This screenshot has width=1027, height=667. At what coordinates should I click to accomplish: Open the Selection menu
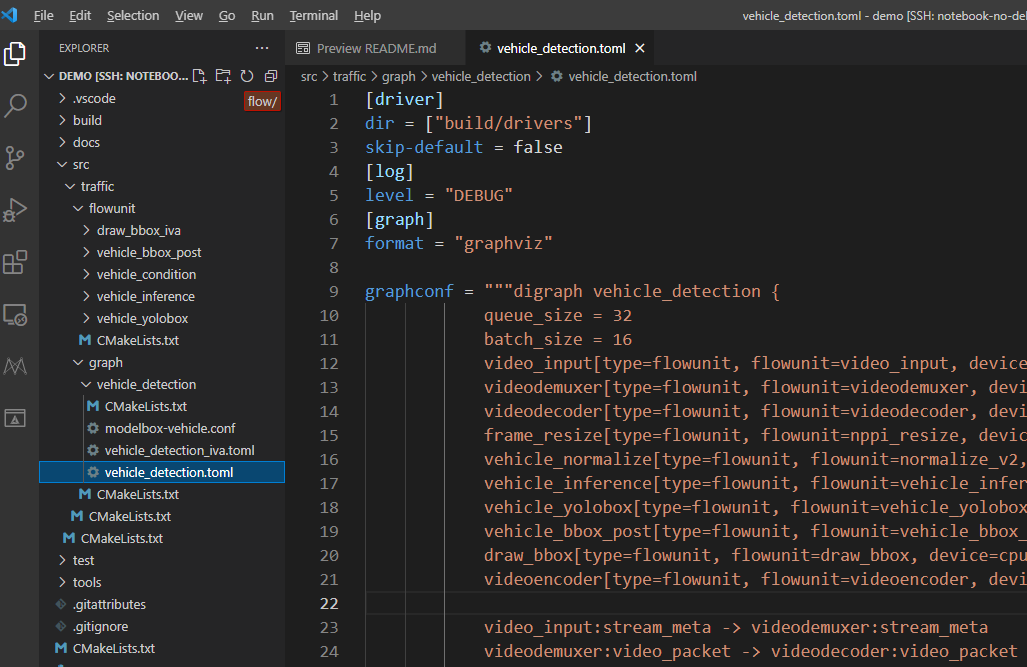(x=133, y=15)
